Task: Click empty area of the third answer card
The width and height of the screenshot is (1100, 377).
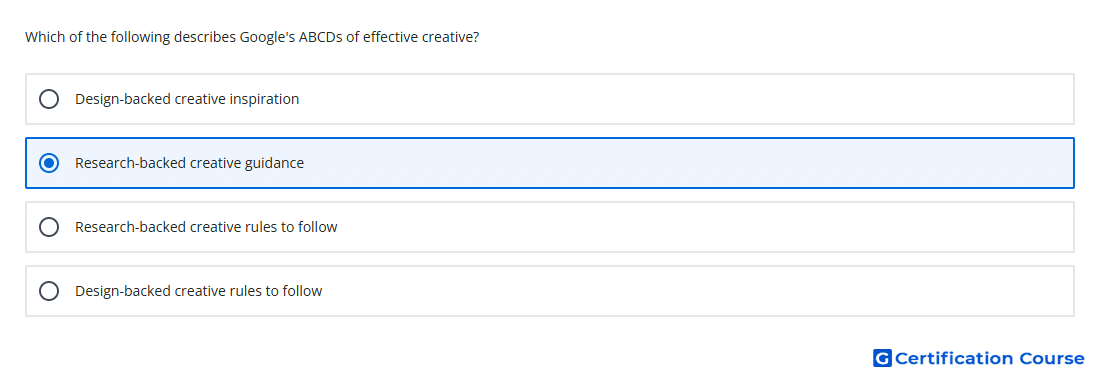Action: (702, 227)
